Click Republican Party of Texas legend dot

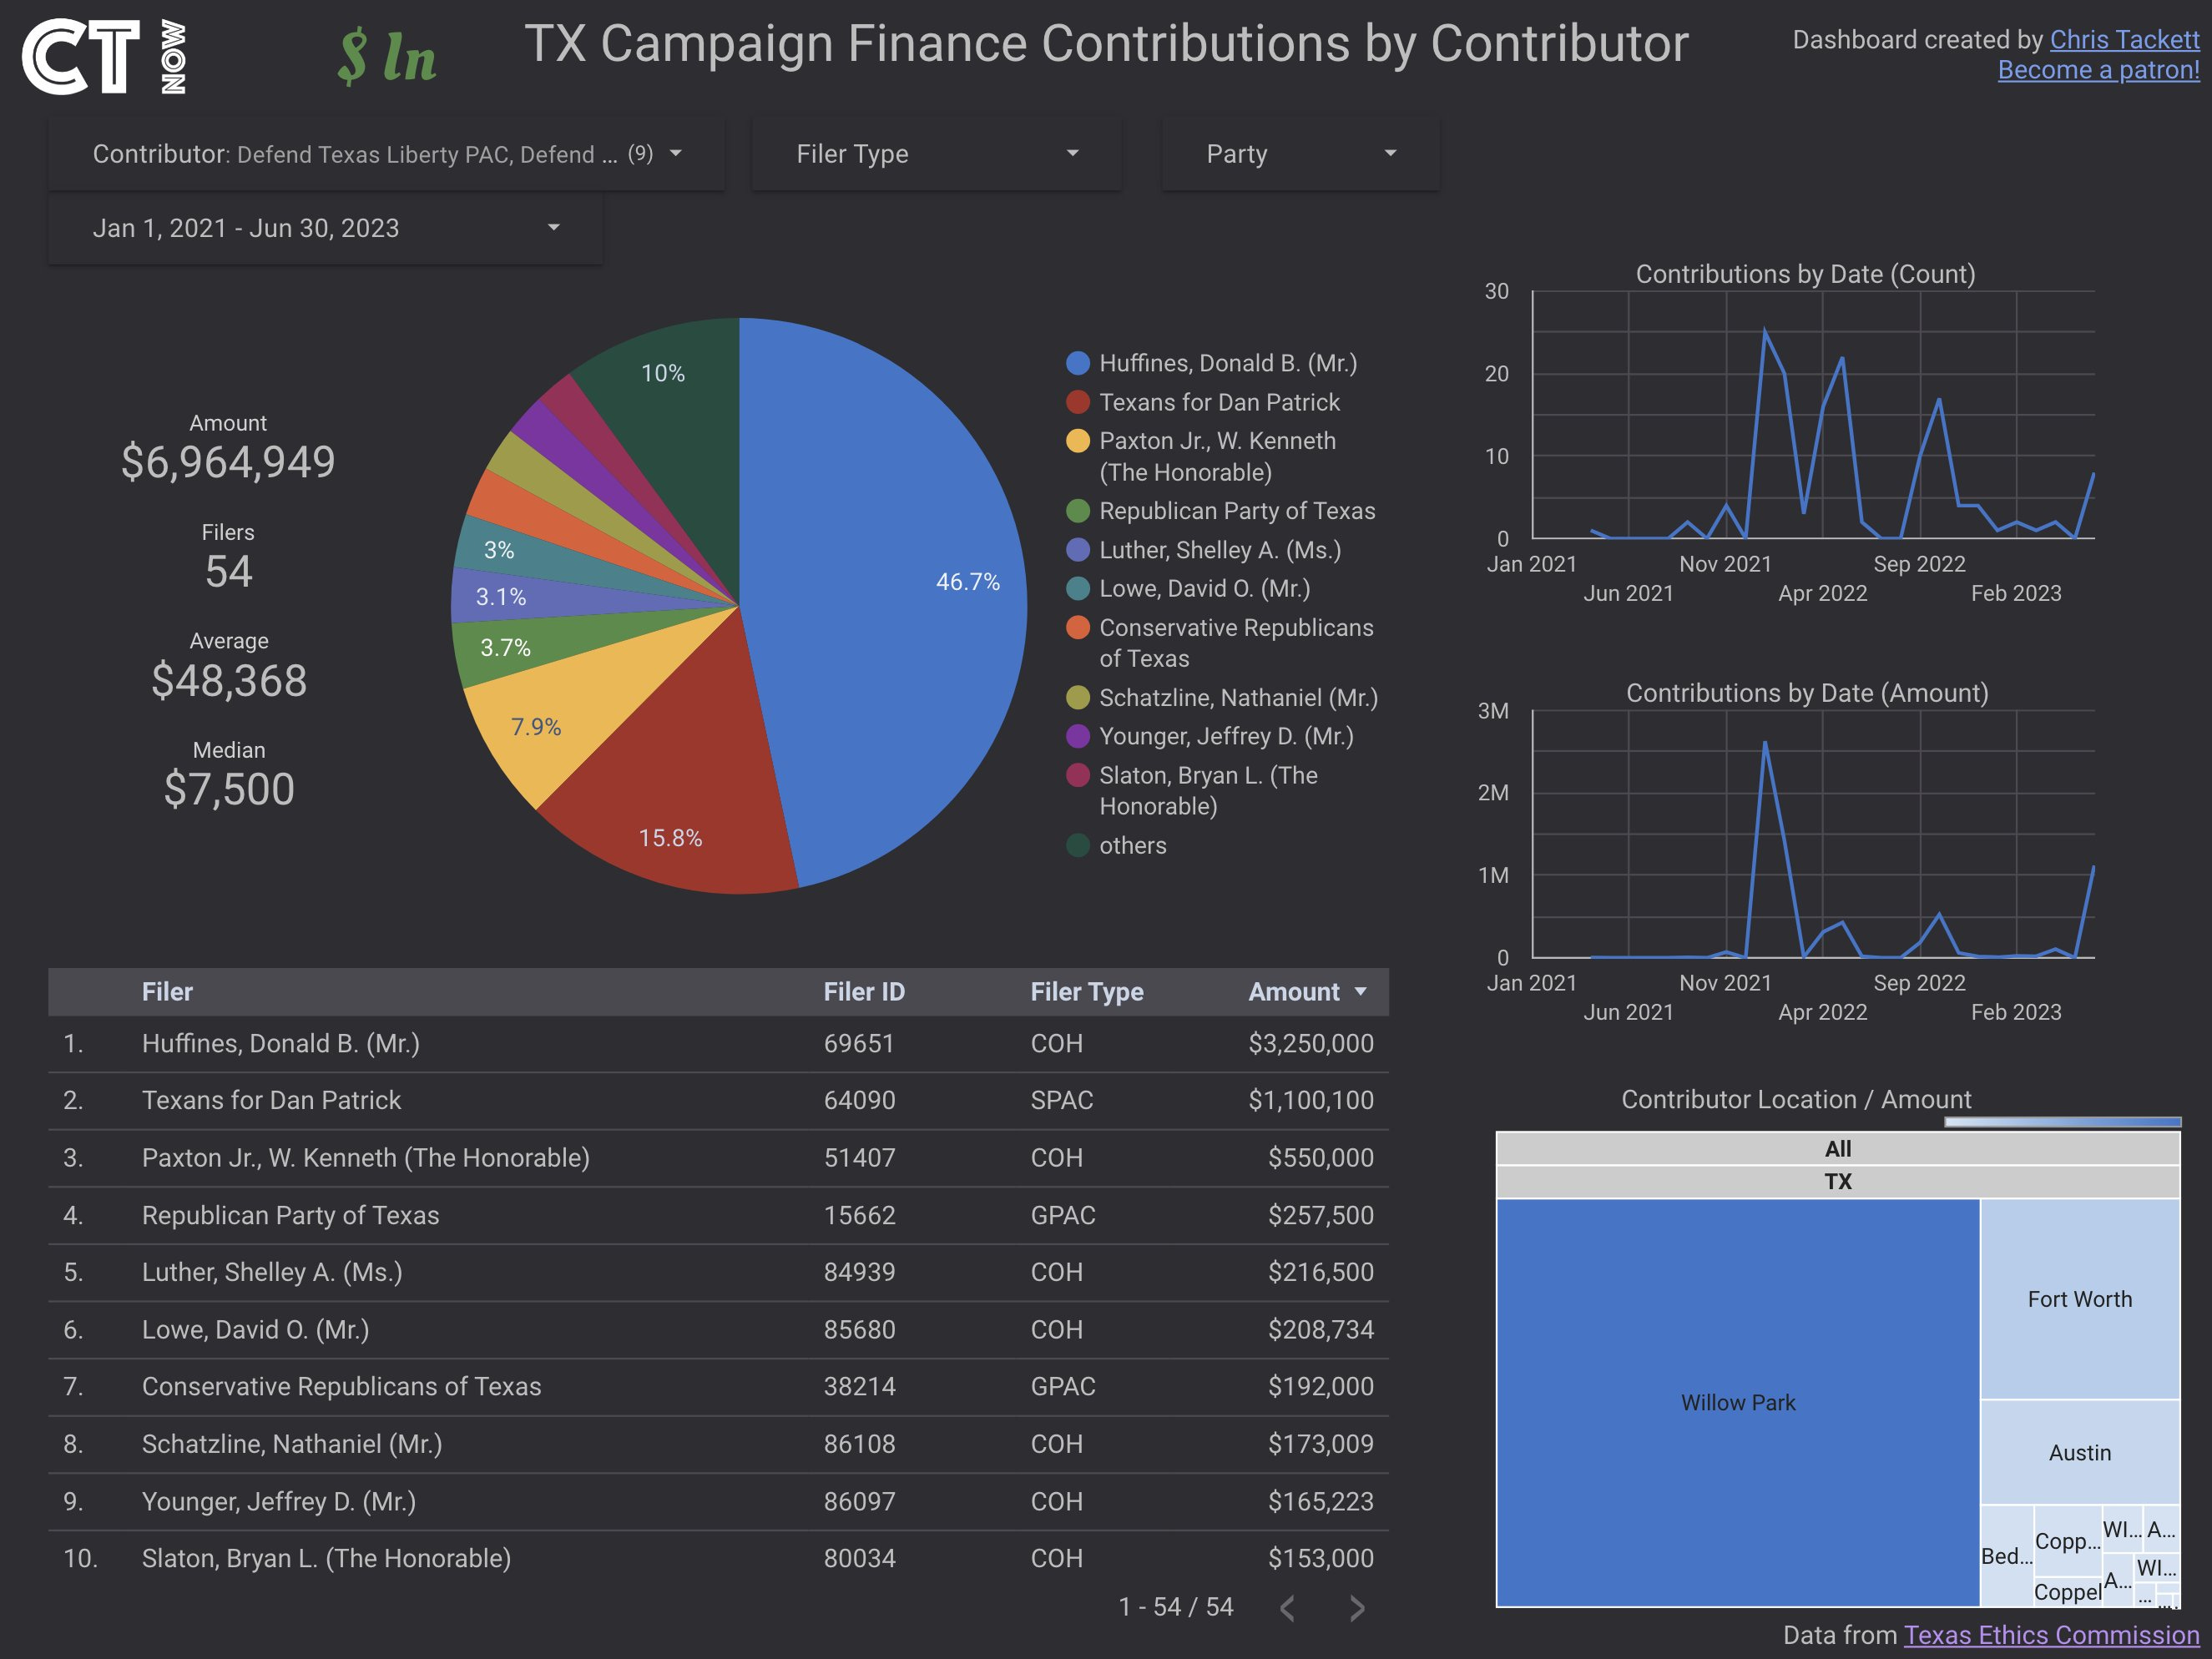pyautogui.click(x=1077, y=511)
